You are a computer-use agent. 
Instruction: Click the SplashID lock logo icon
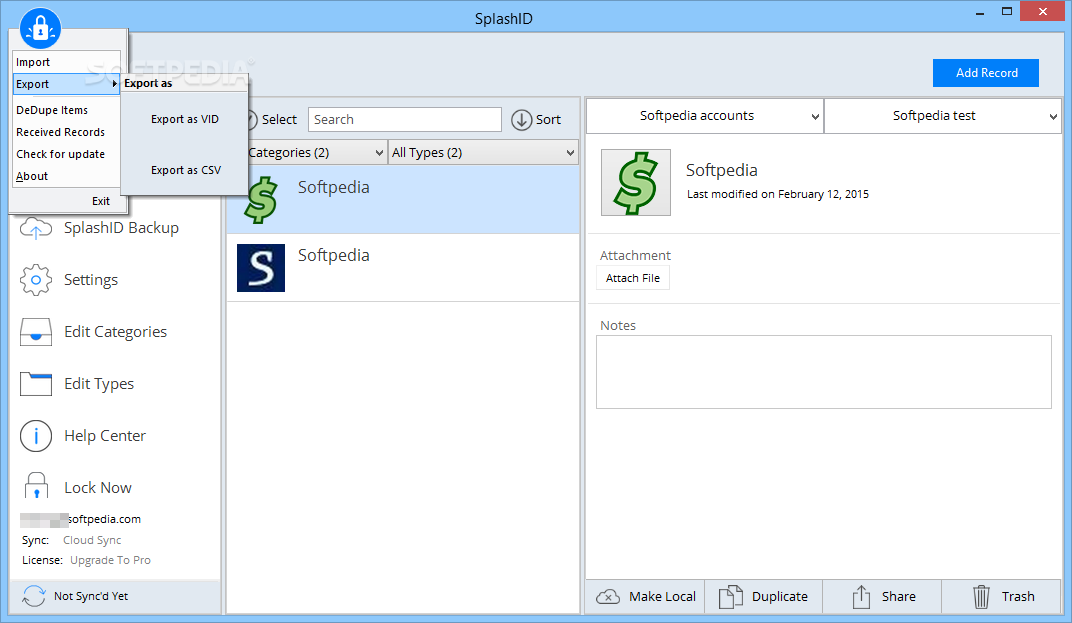tap(40, 28)
